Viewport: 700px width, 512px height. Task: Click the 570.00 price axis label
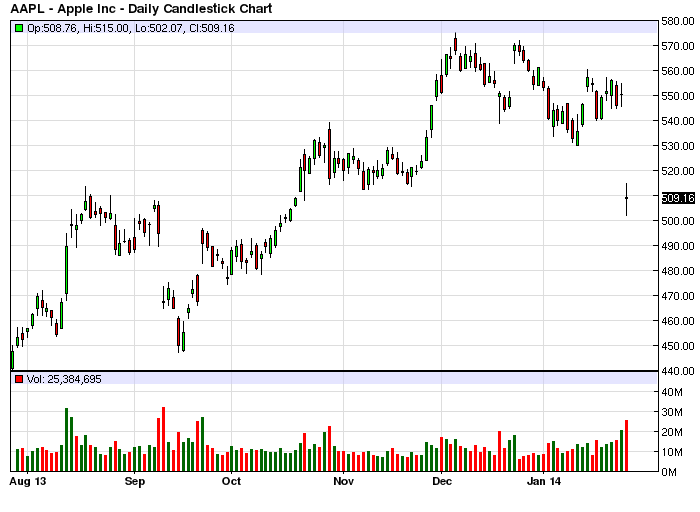pyautogui.click(x=678, y=46)
